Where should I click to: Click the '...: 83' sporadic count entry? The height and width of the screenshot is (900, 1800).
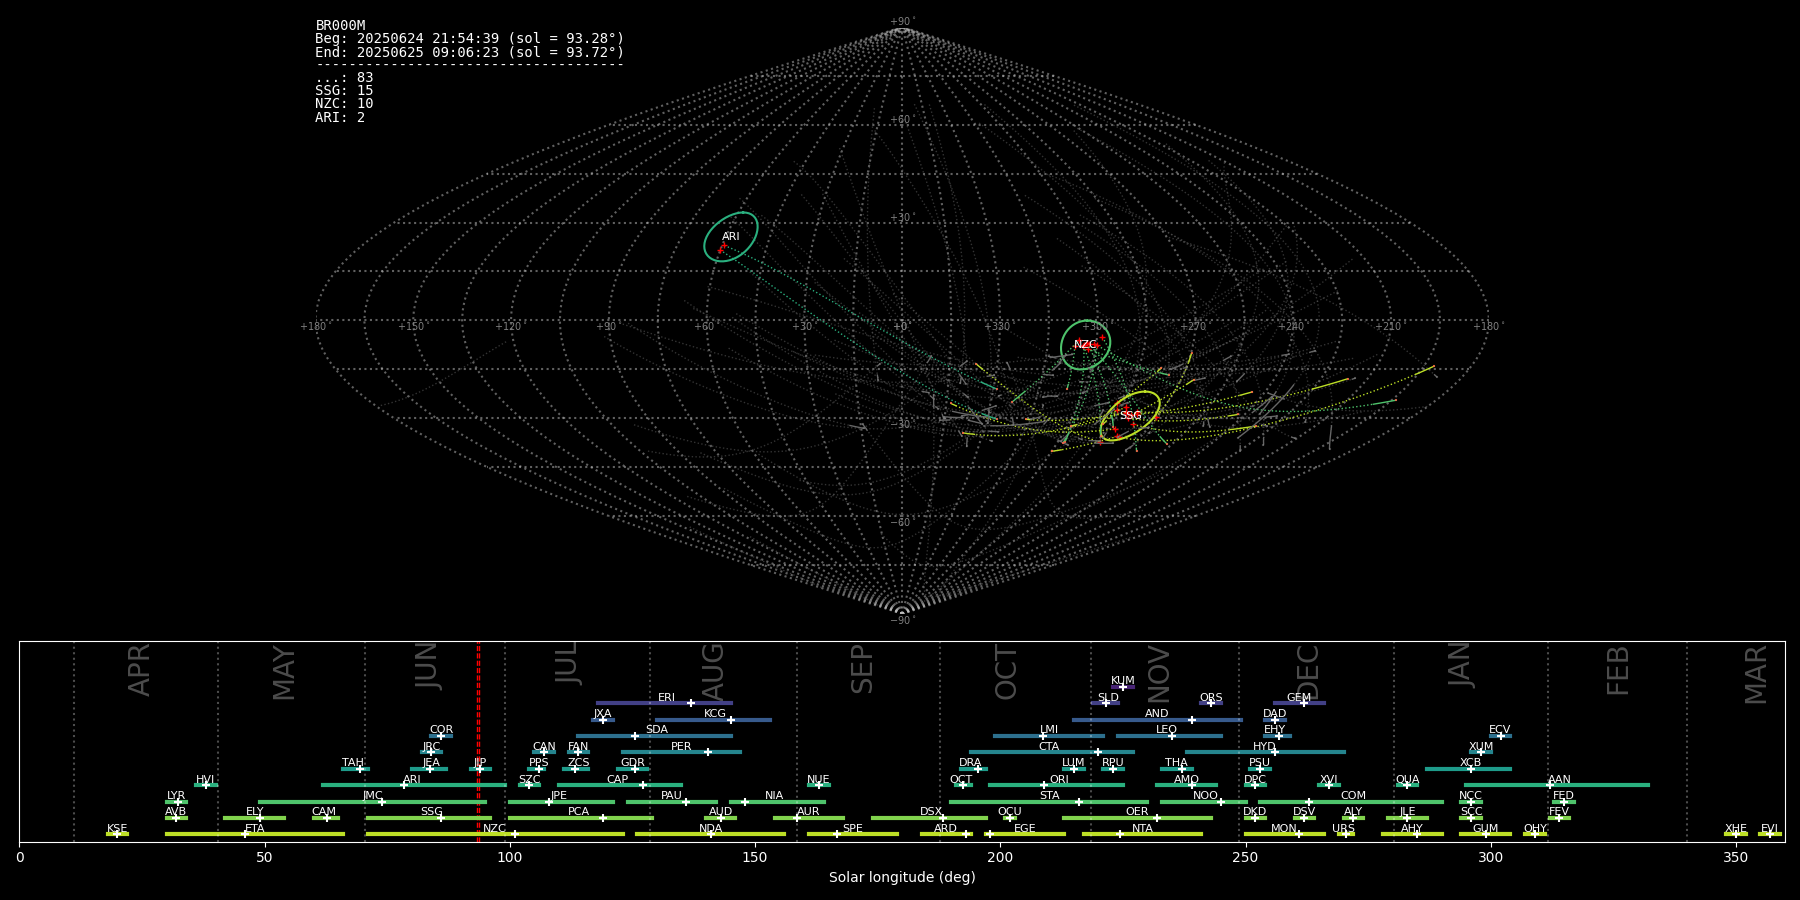pyautogui.click(x=344, y=78)
